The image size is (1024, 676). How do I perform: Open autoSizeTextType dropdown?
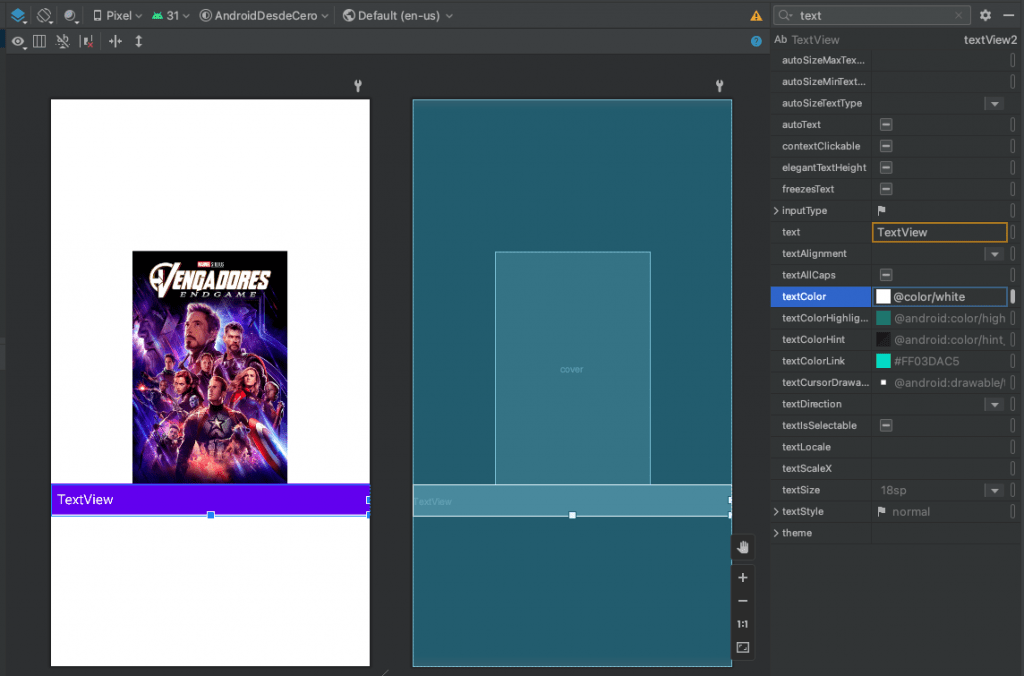click(995, 103)
